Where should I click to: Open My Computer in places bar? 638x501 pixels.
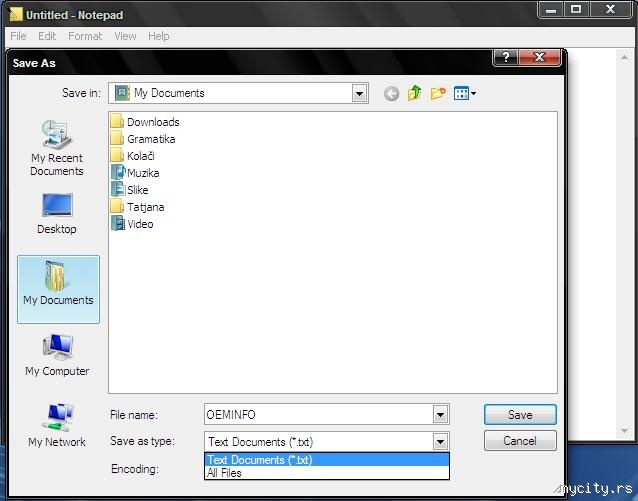[57, 355]
